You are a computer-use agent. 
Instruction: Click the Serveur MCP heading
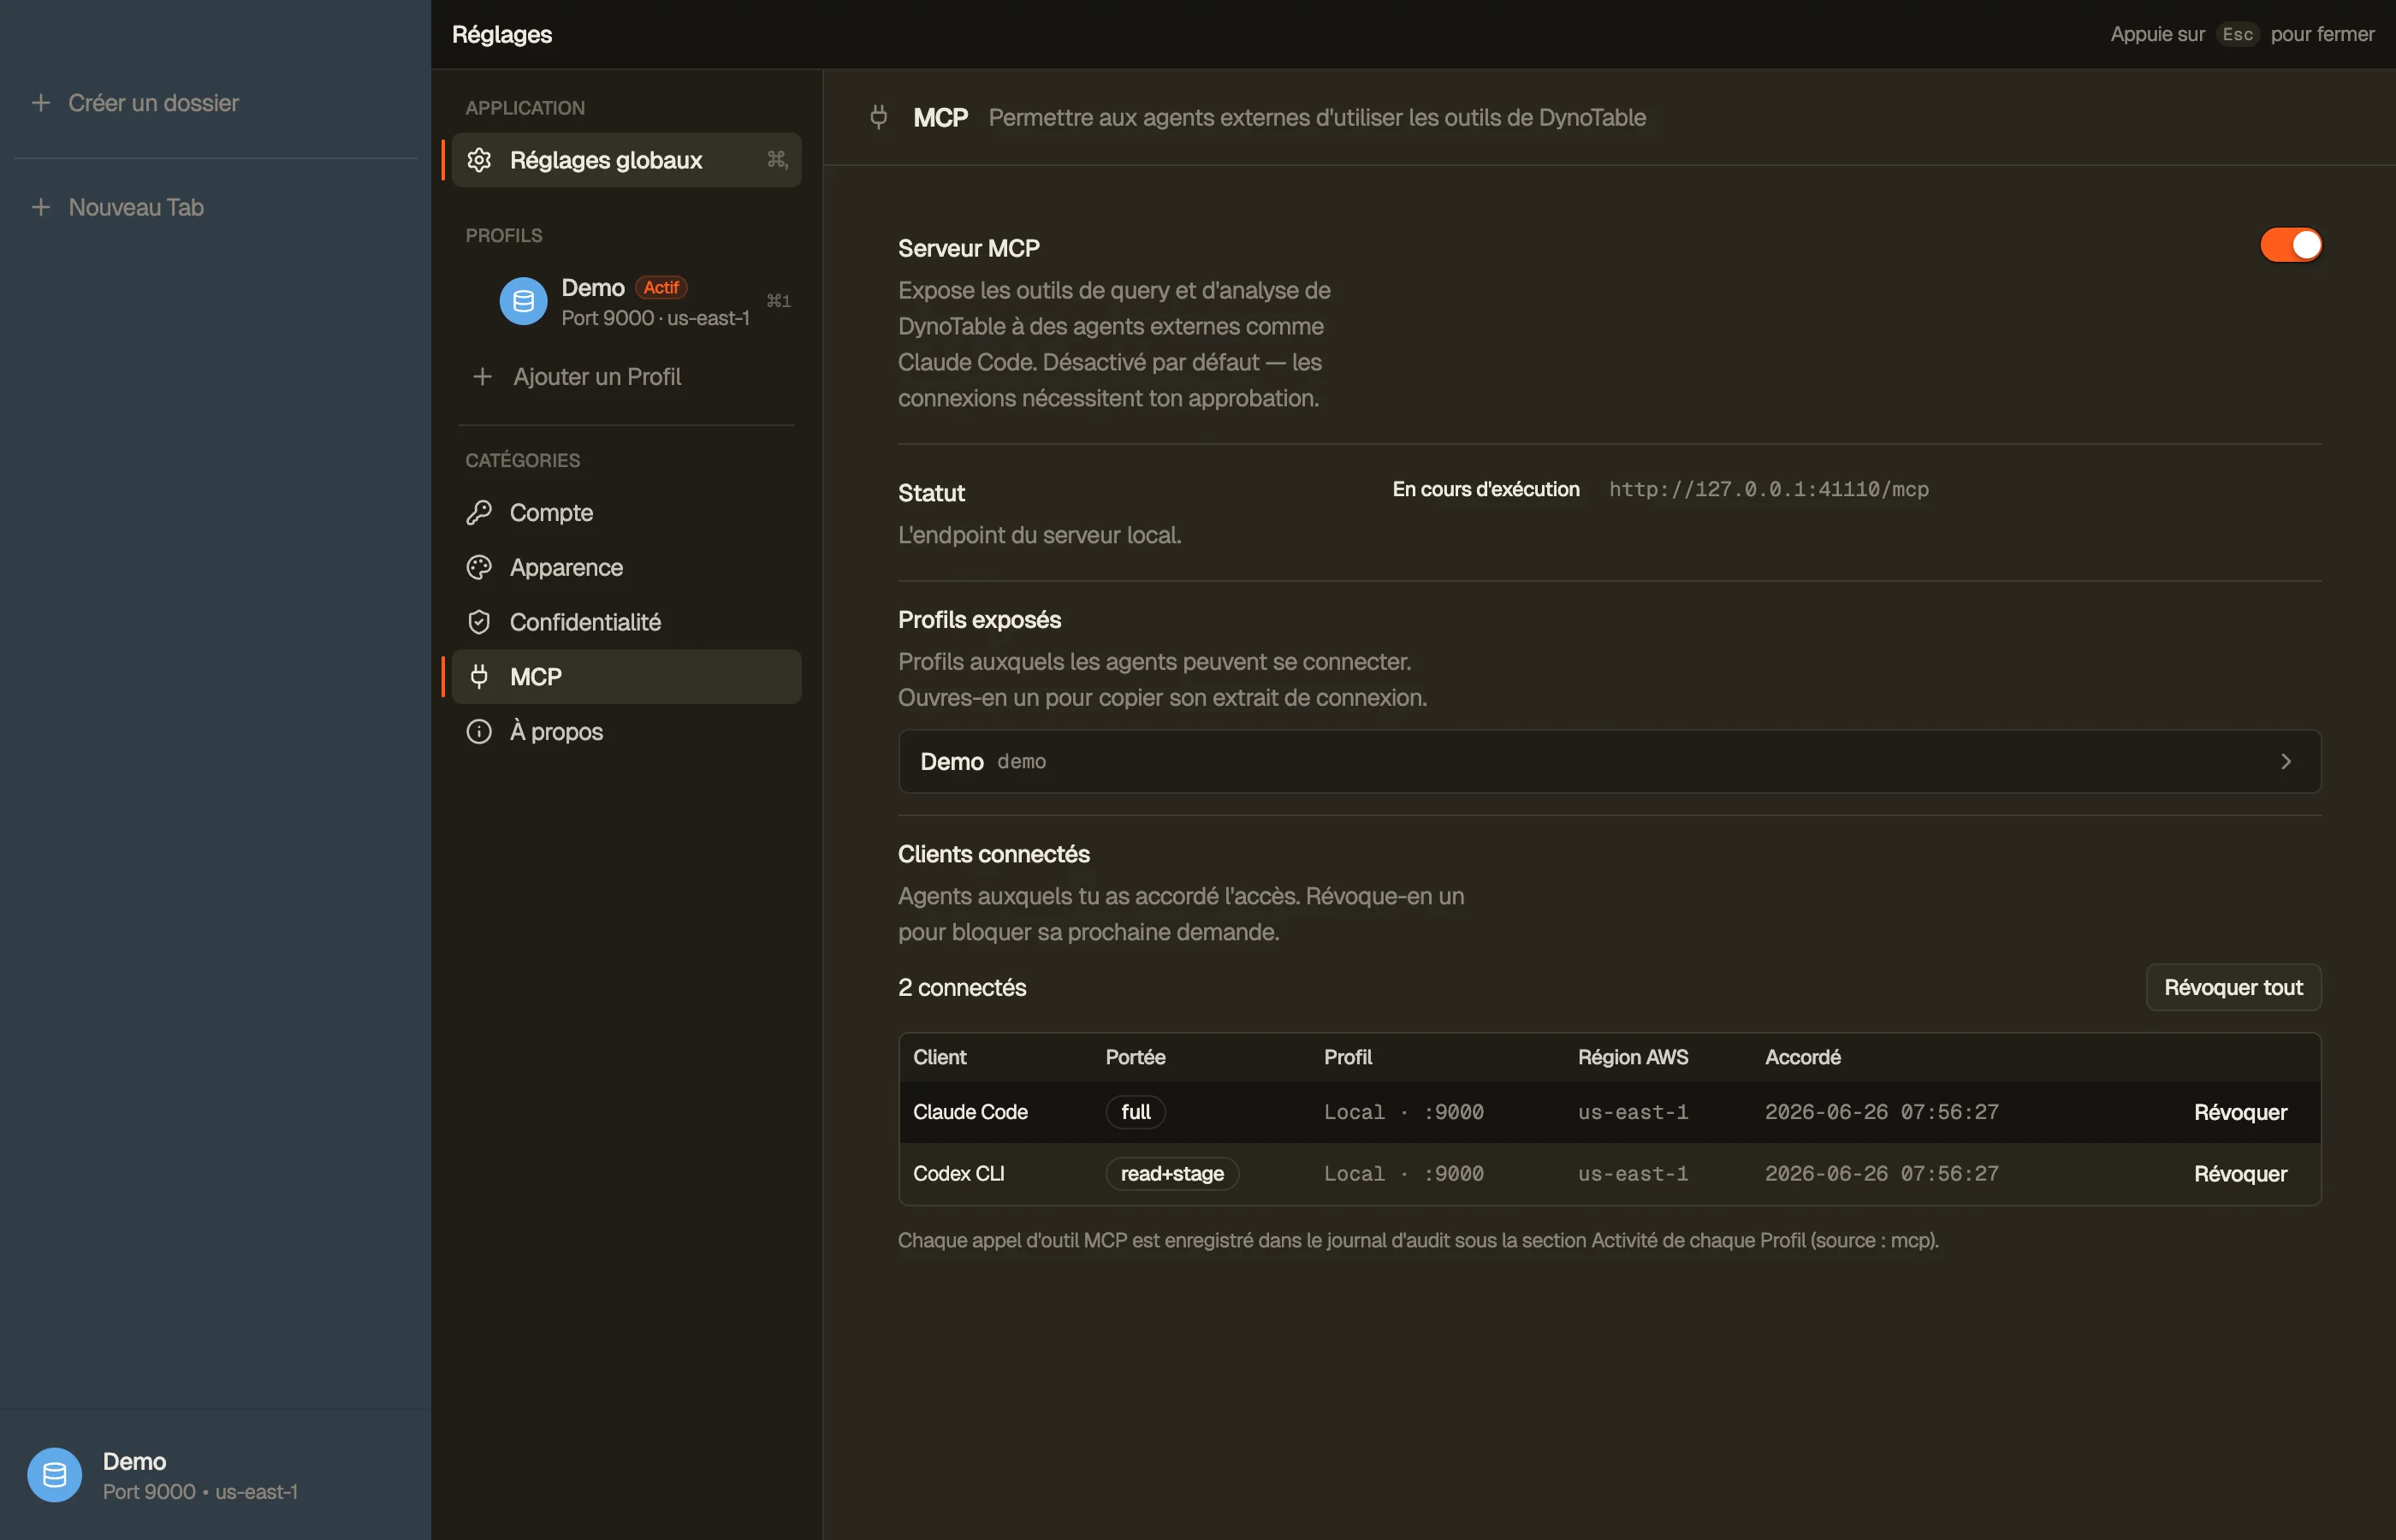968,249
